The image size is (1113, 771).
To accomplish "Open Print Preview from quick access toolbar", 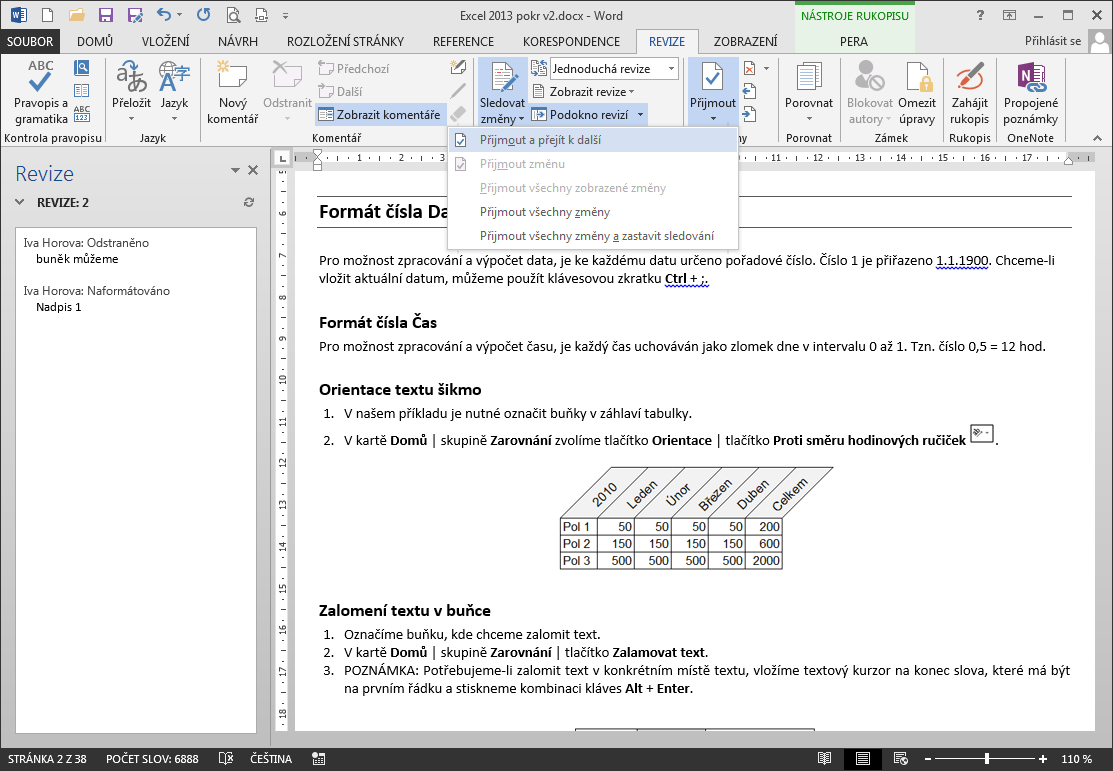I will pyautogui.click(x=233, y=15).
